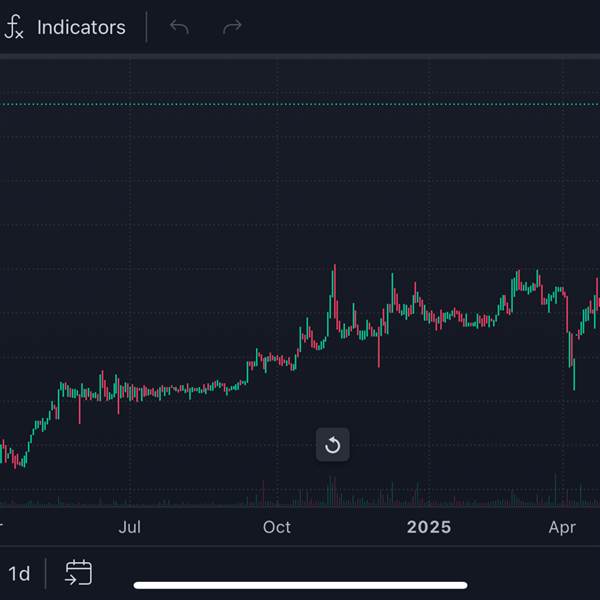Click the red volume spike before Oct
The width and height of the screenshot is (600, 600).
click(x=263, y=493)
